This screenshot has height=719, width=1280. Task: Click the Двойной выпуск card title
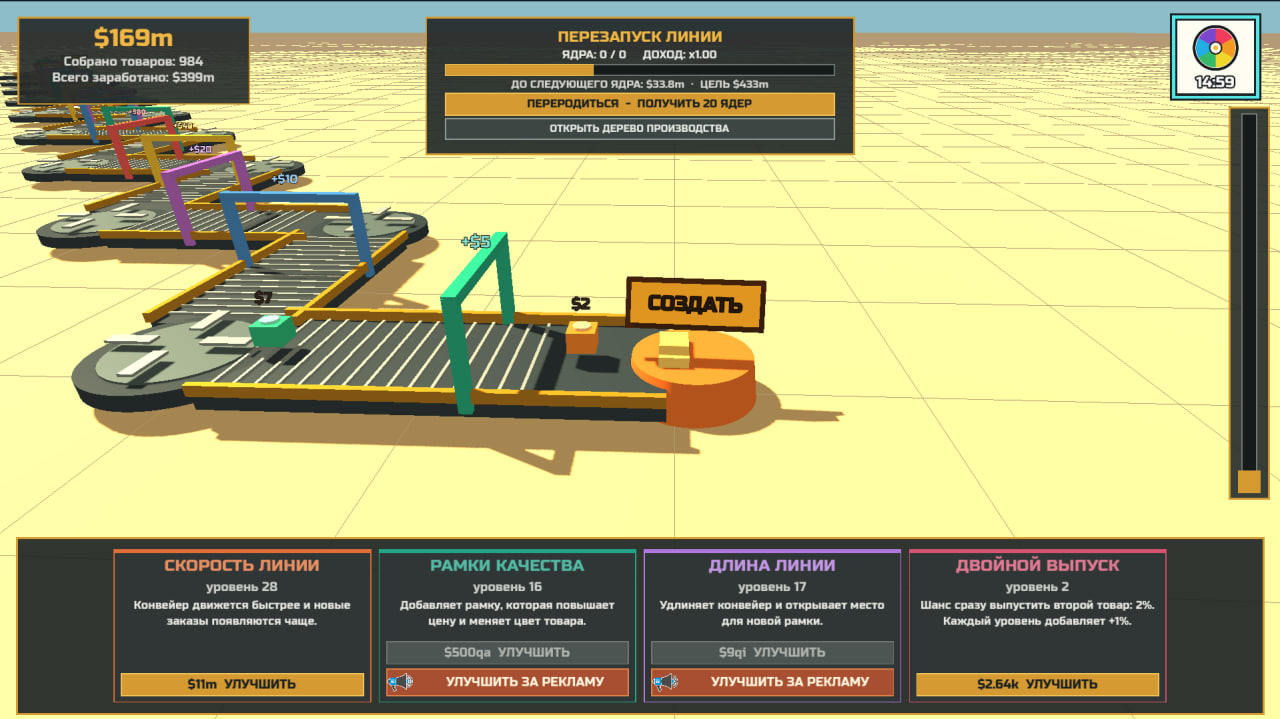1037,565
